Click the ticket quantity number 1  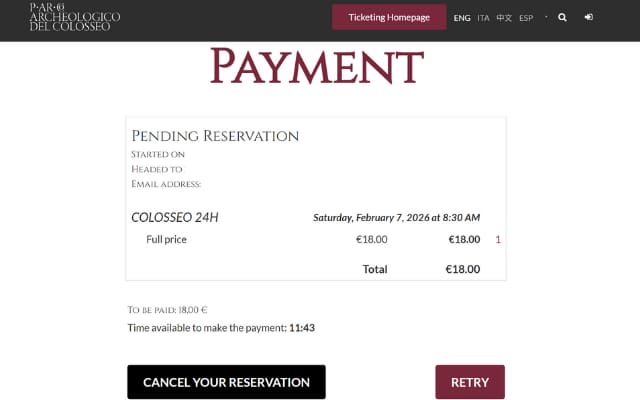coord(498,240)
